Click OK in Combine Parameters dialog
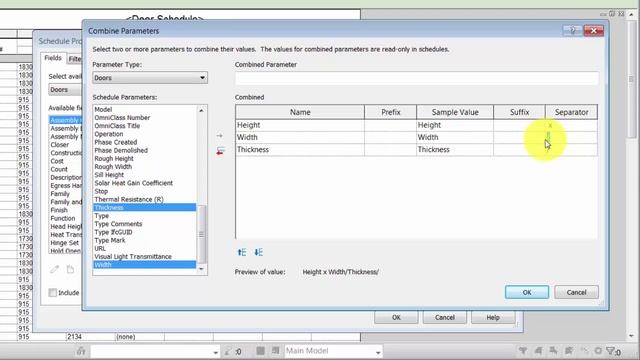Screen dimensions: 640x360 [527, 292]
